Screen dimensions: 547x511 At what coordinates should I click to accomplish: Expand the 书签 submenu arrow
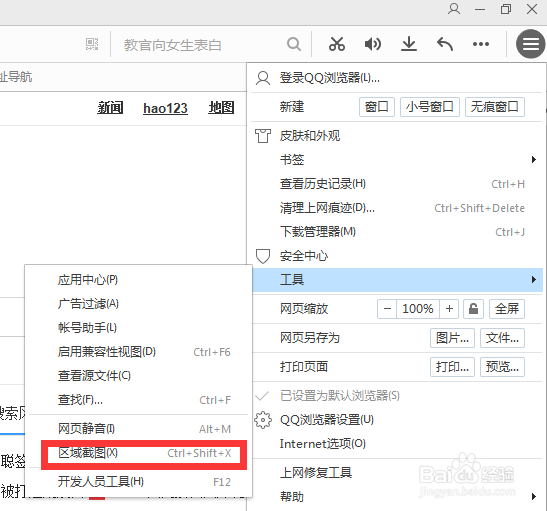533,160
